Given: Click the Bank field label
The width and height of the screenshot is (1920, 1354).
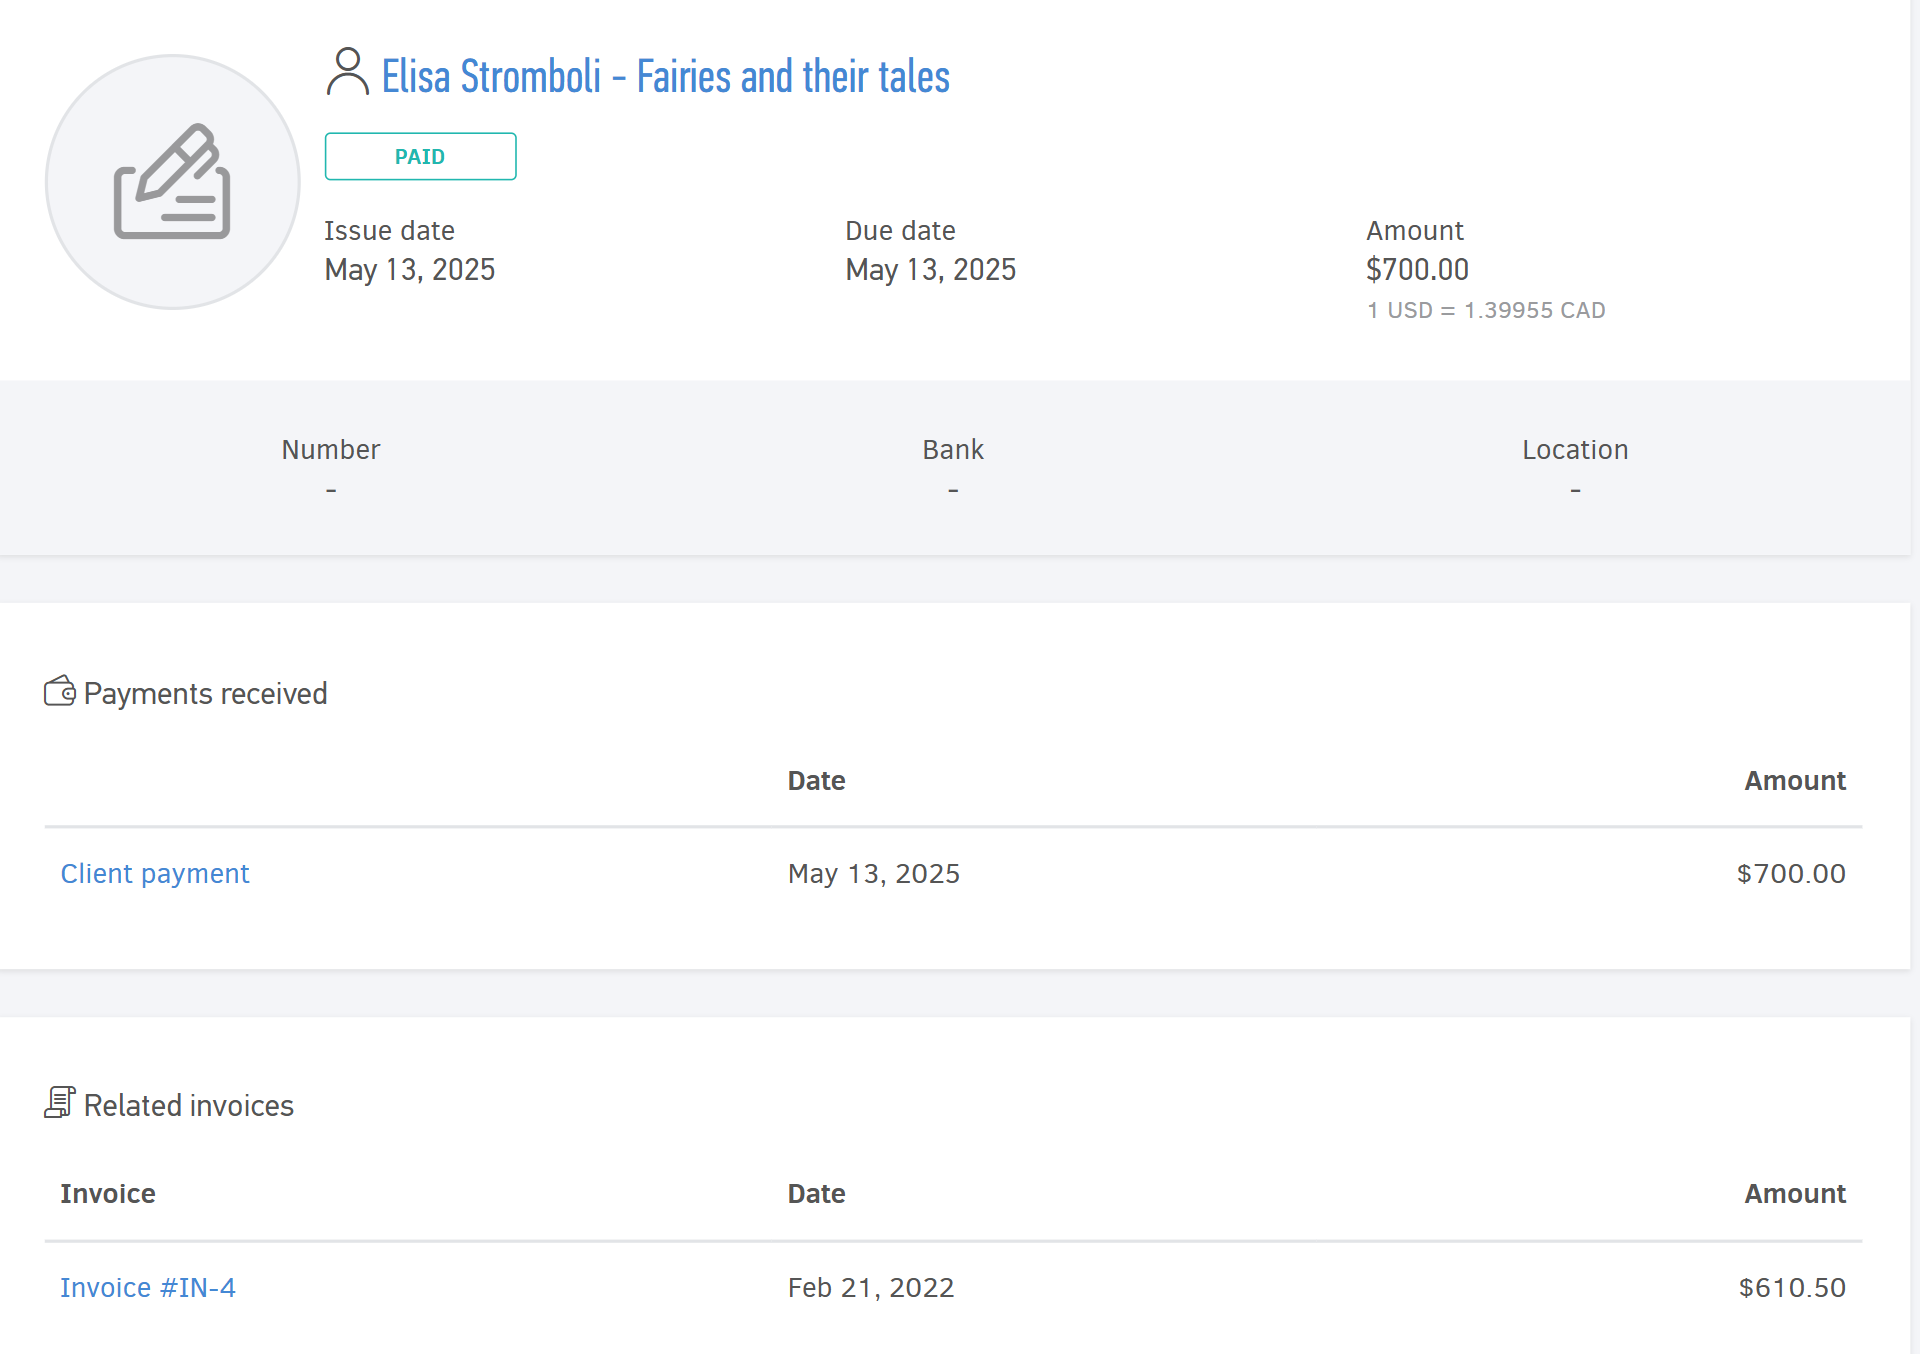Looking at the screenshot, I should click(x=953, y=450).
